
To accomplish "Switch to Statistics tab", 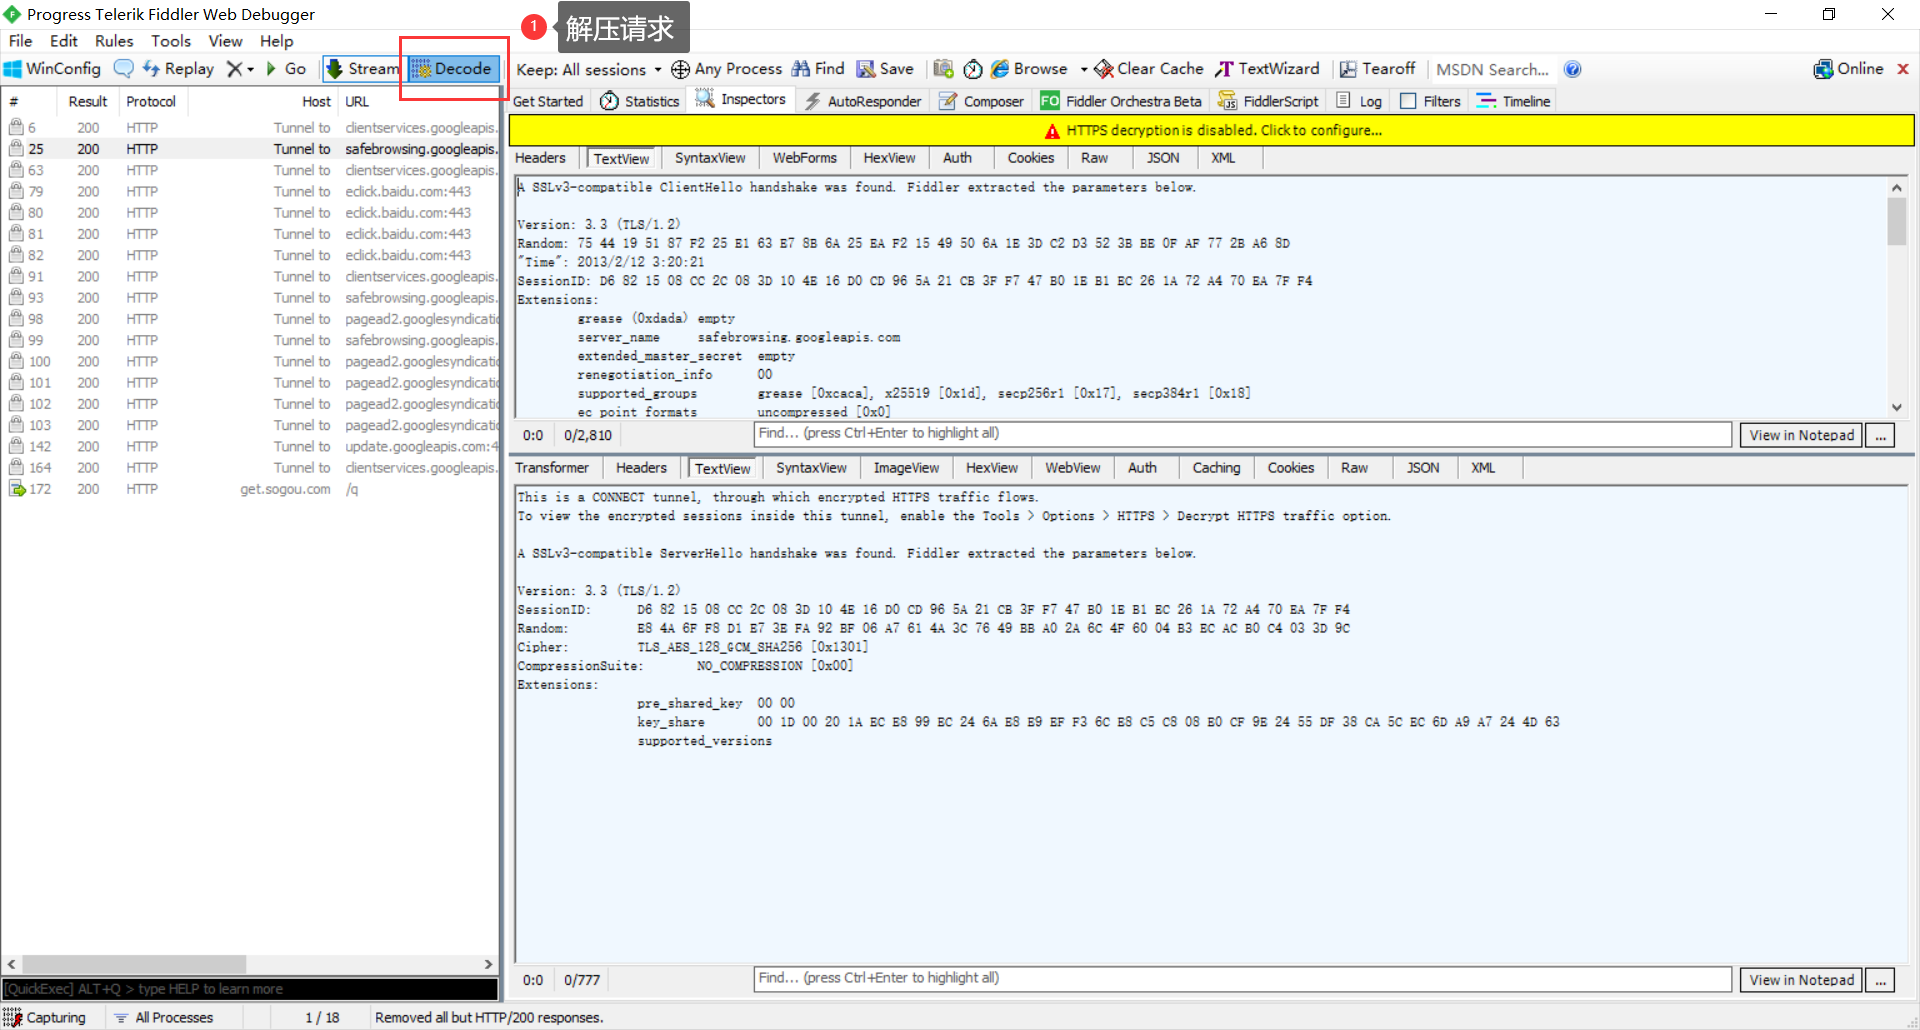I will pyautogui.click(x=640, y=101).
